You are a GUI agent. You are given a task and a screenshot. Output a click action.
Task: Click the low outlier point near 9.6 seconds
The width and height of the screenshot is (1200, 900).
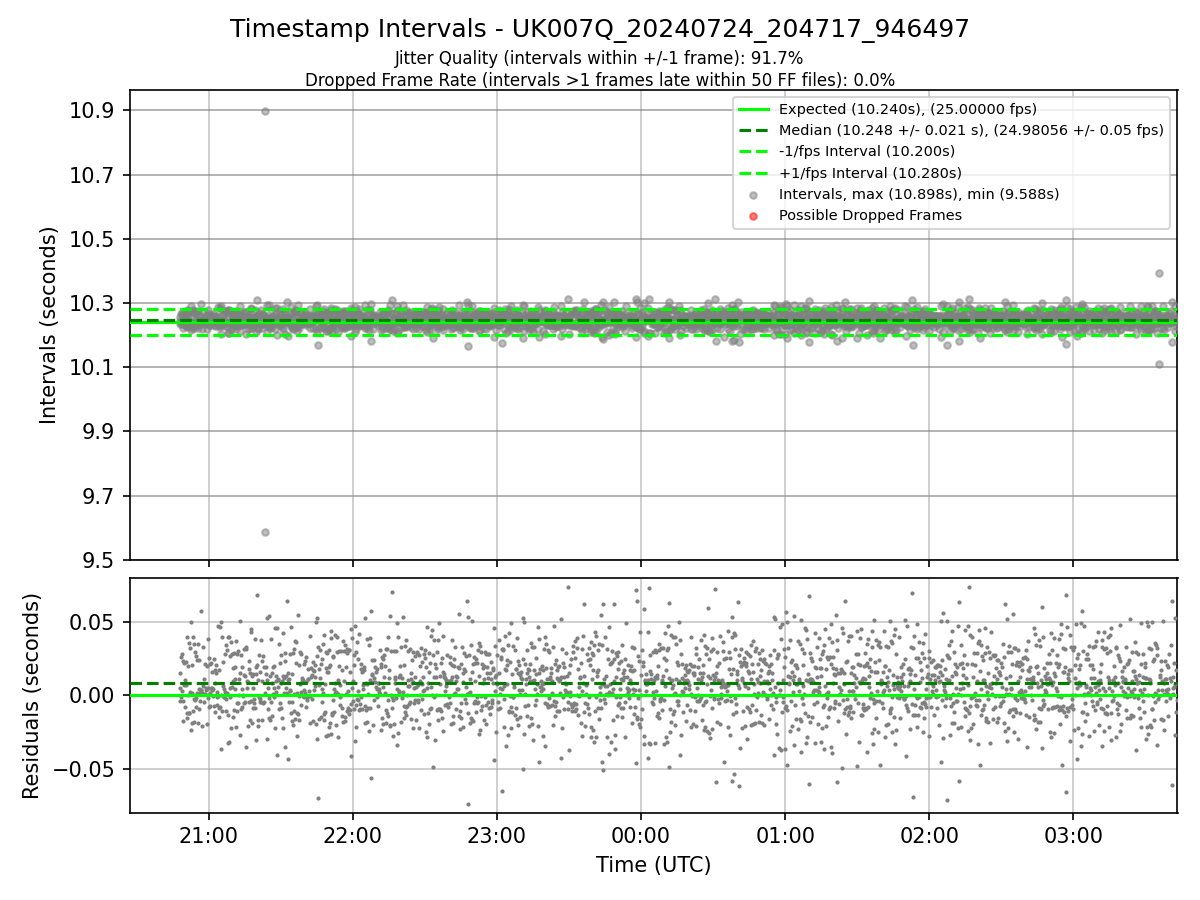click(265, 532)
